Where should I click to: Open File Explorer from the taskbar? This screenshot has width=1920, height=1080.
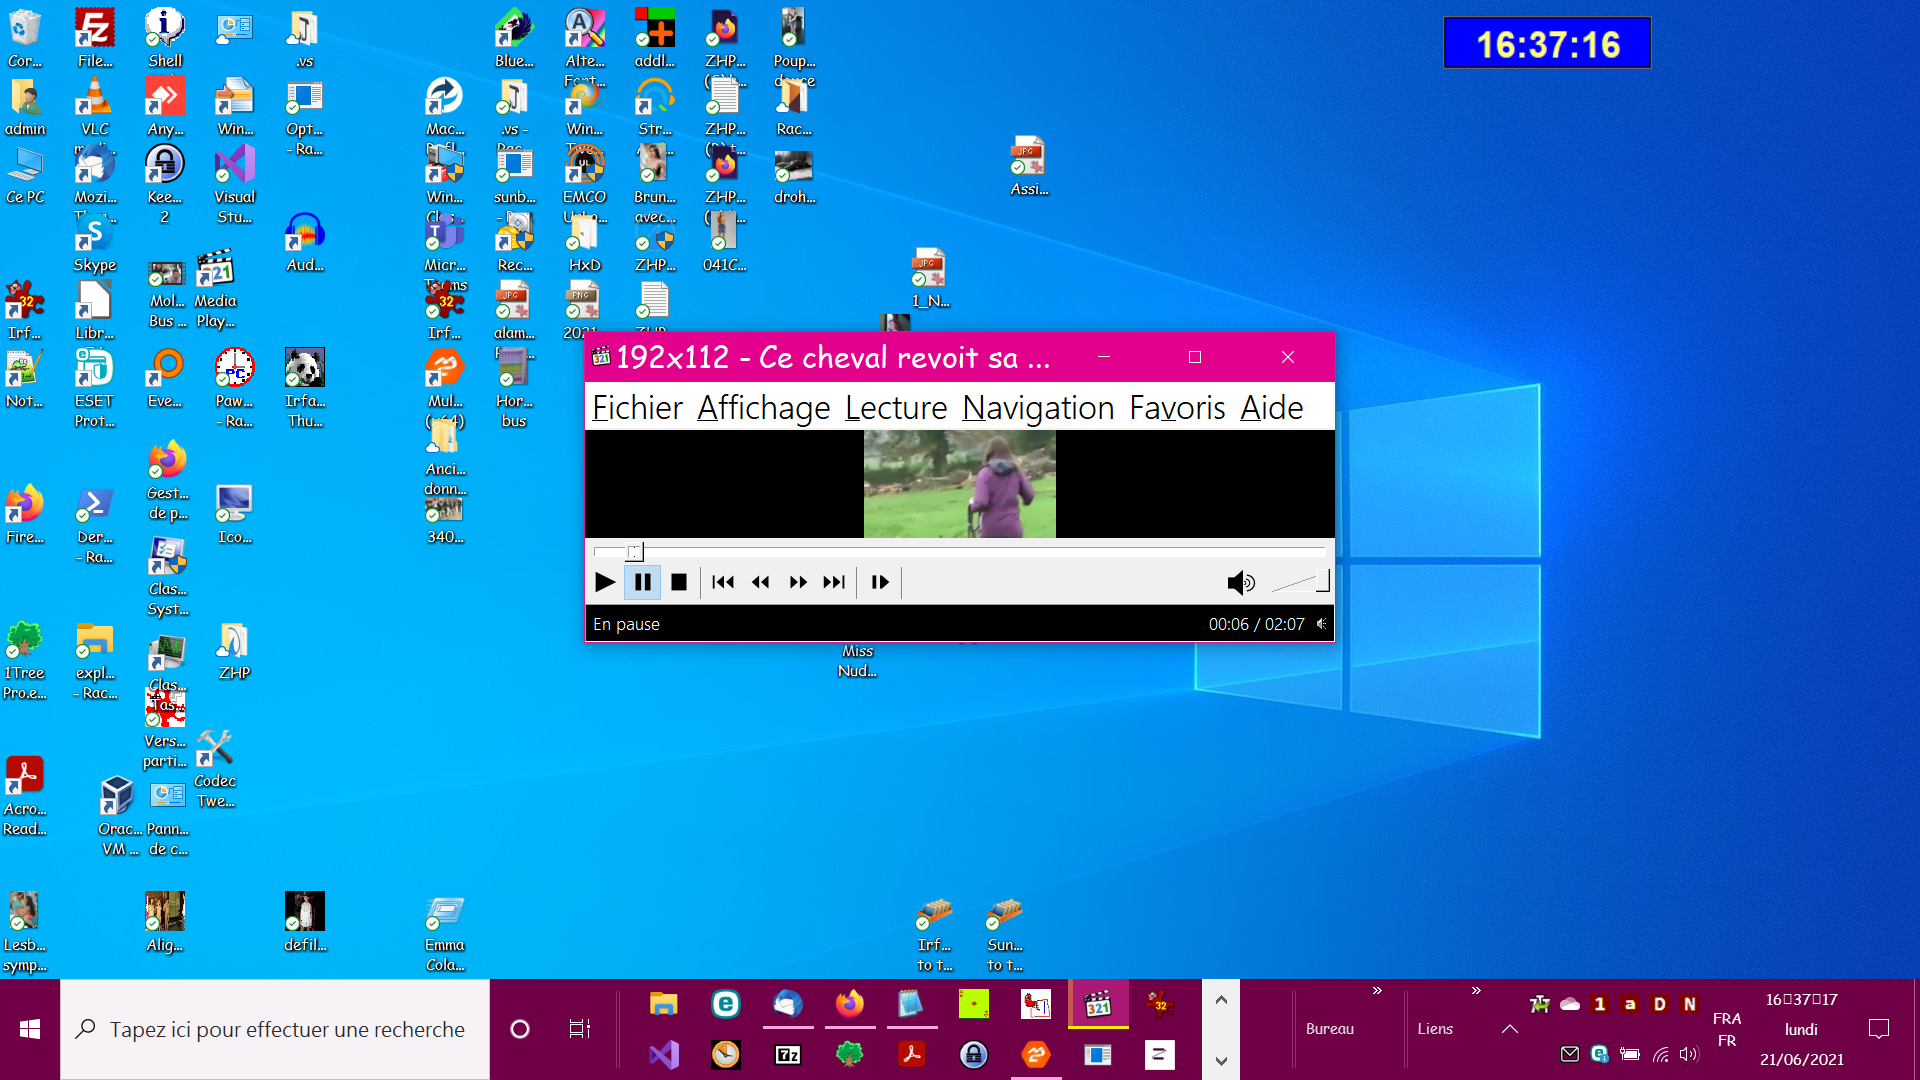point(664,1004)
